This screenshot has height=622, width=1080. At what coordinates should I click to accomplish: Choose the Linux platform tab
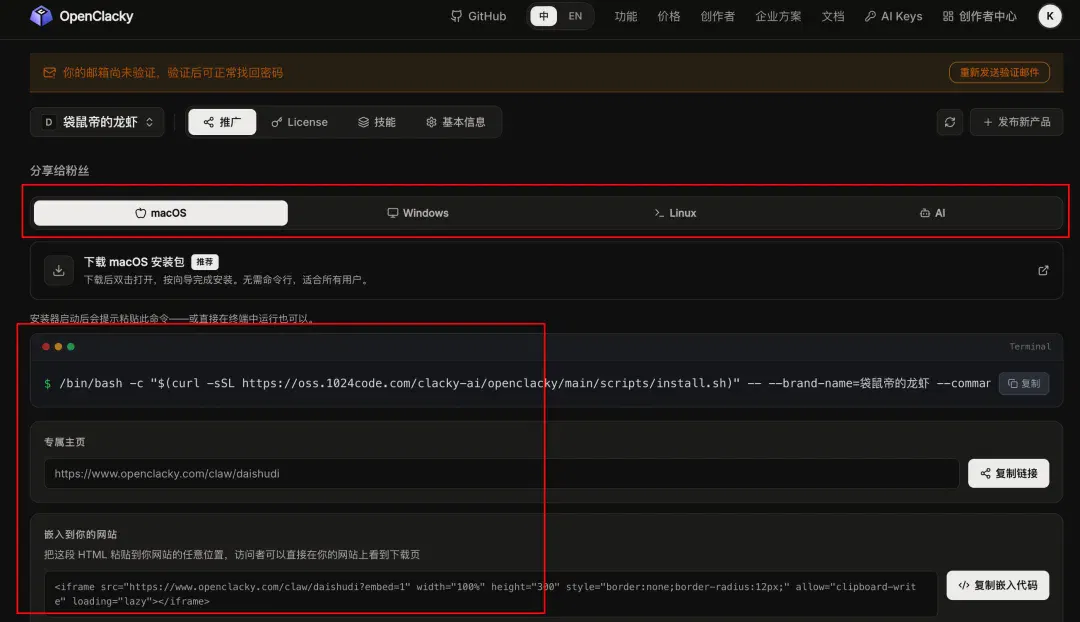pyautogui.click(x=675, y=213)
